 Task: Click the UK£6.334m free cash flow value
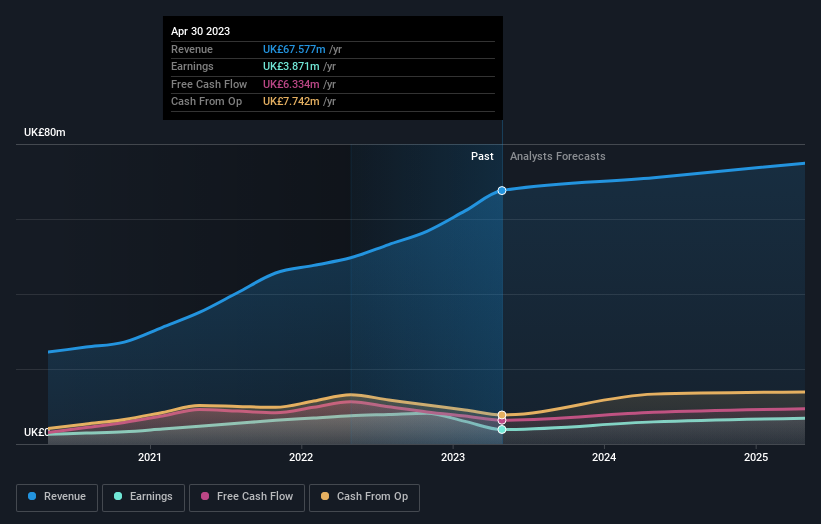coord(291,84)
